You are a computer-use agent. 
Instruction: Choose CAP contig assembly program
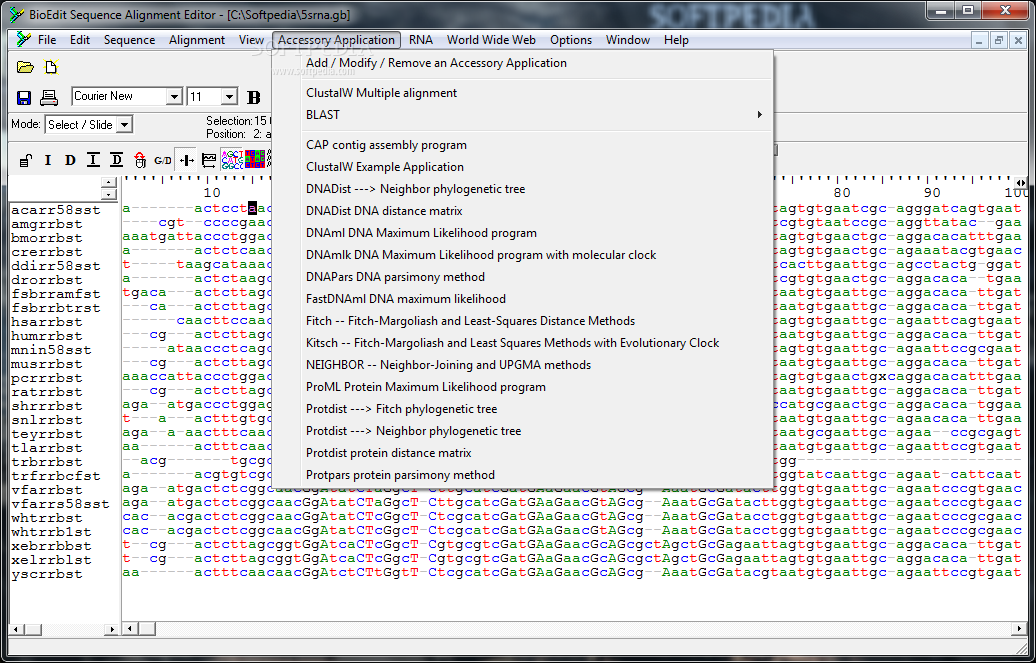(522, 145)
